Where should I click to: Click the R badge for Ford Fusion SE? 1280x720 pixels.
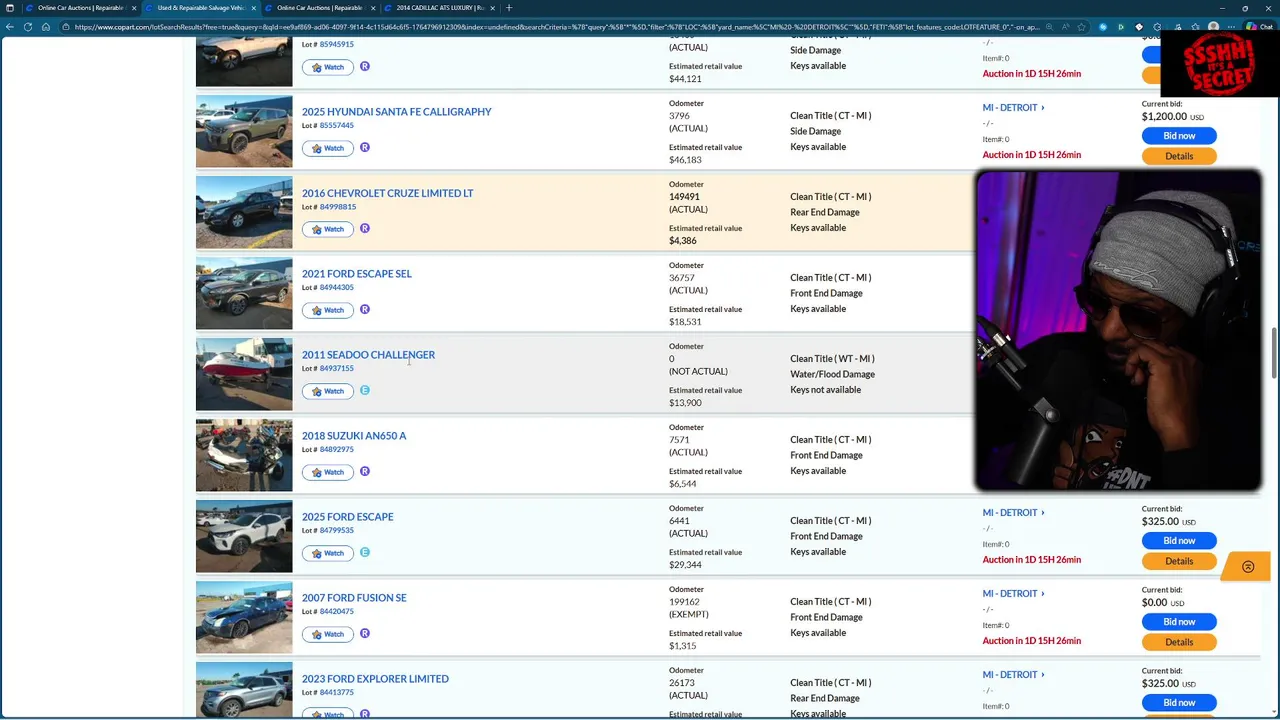click(365, 634)
